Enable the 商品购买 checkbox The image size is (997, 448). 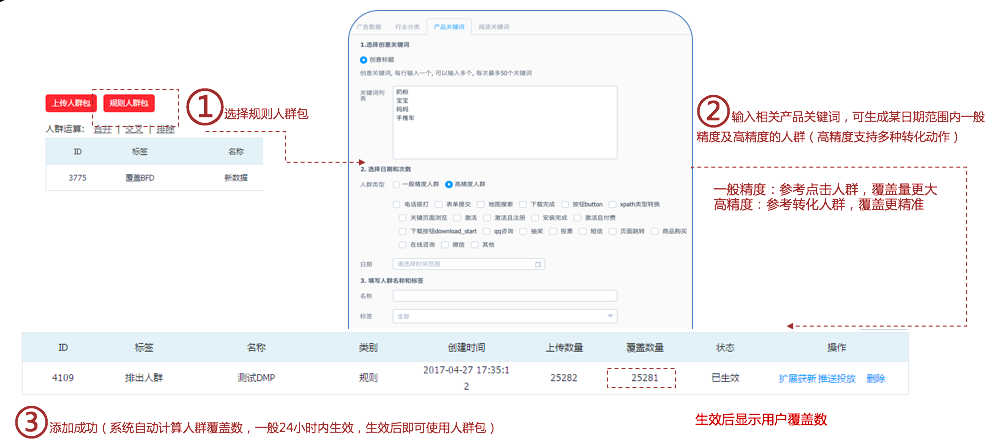(654, 231)
